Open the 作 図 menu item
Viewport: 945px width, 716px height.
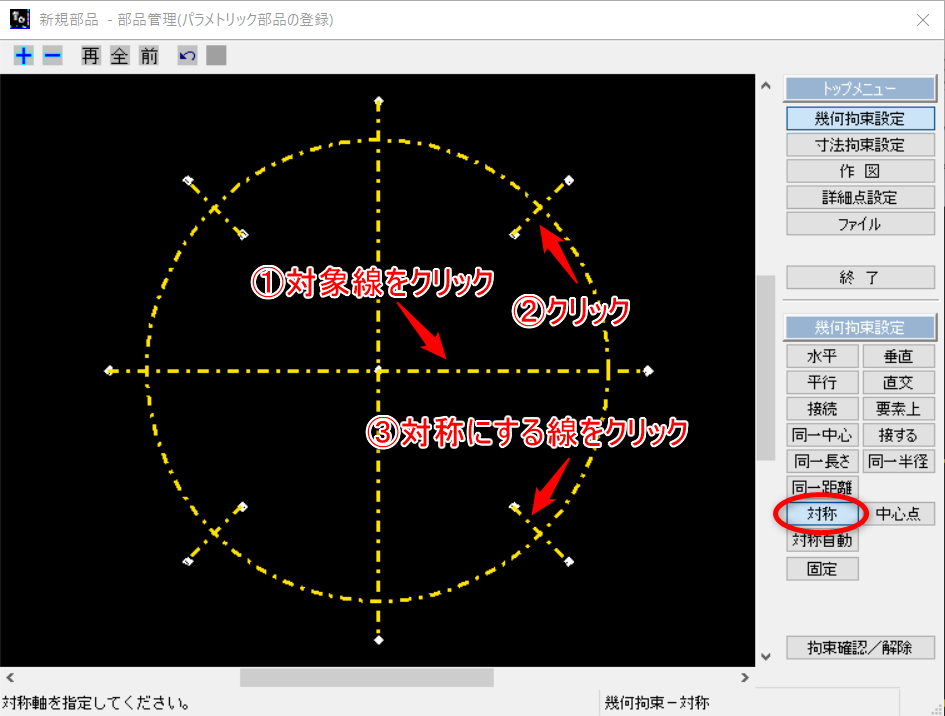pyautogui.click(x=860, y=171)
